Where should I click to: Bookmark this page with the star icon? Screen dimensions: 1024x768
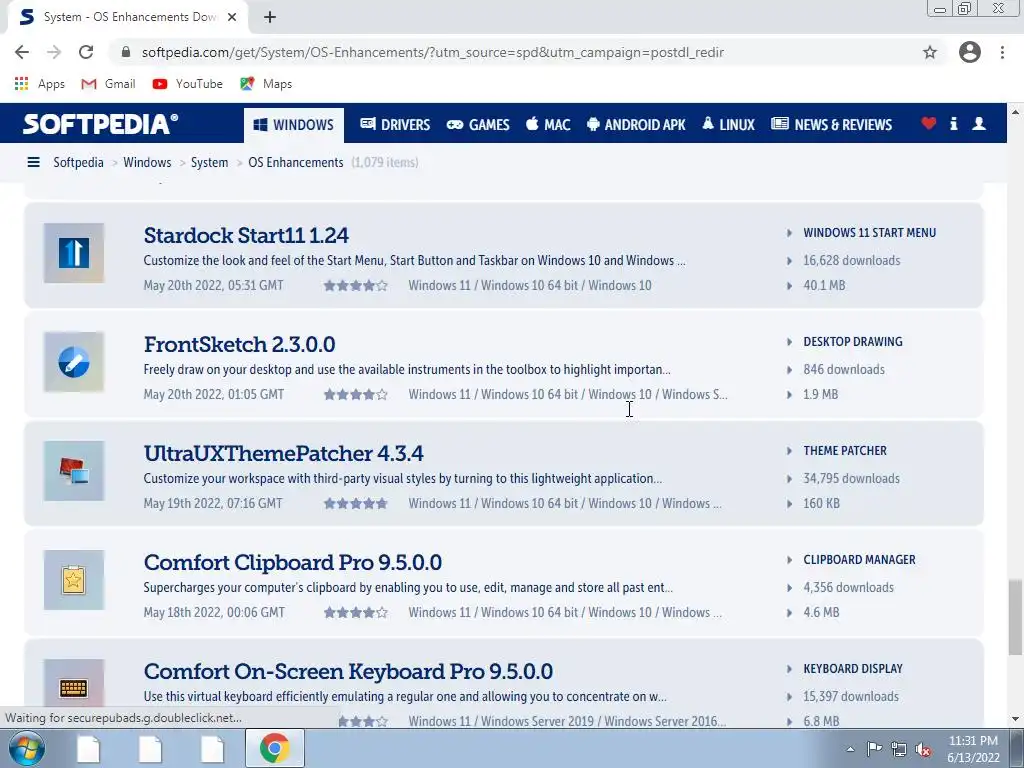coord(930,52)
